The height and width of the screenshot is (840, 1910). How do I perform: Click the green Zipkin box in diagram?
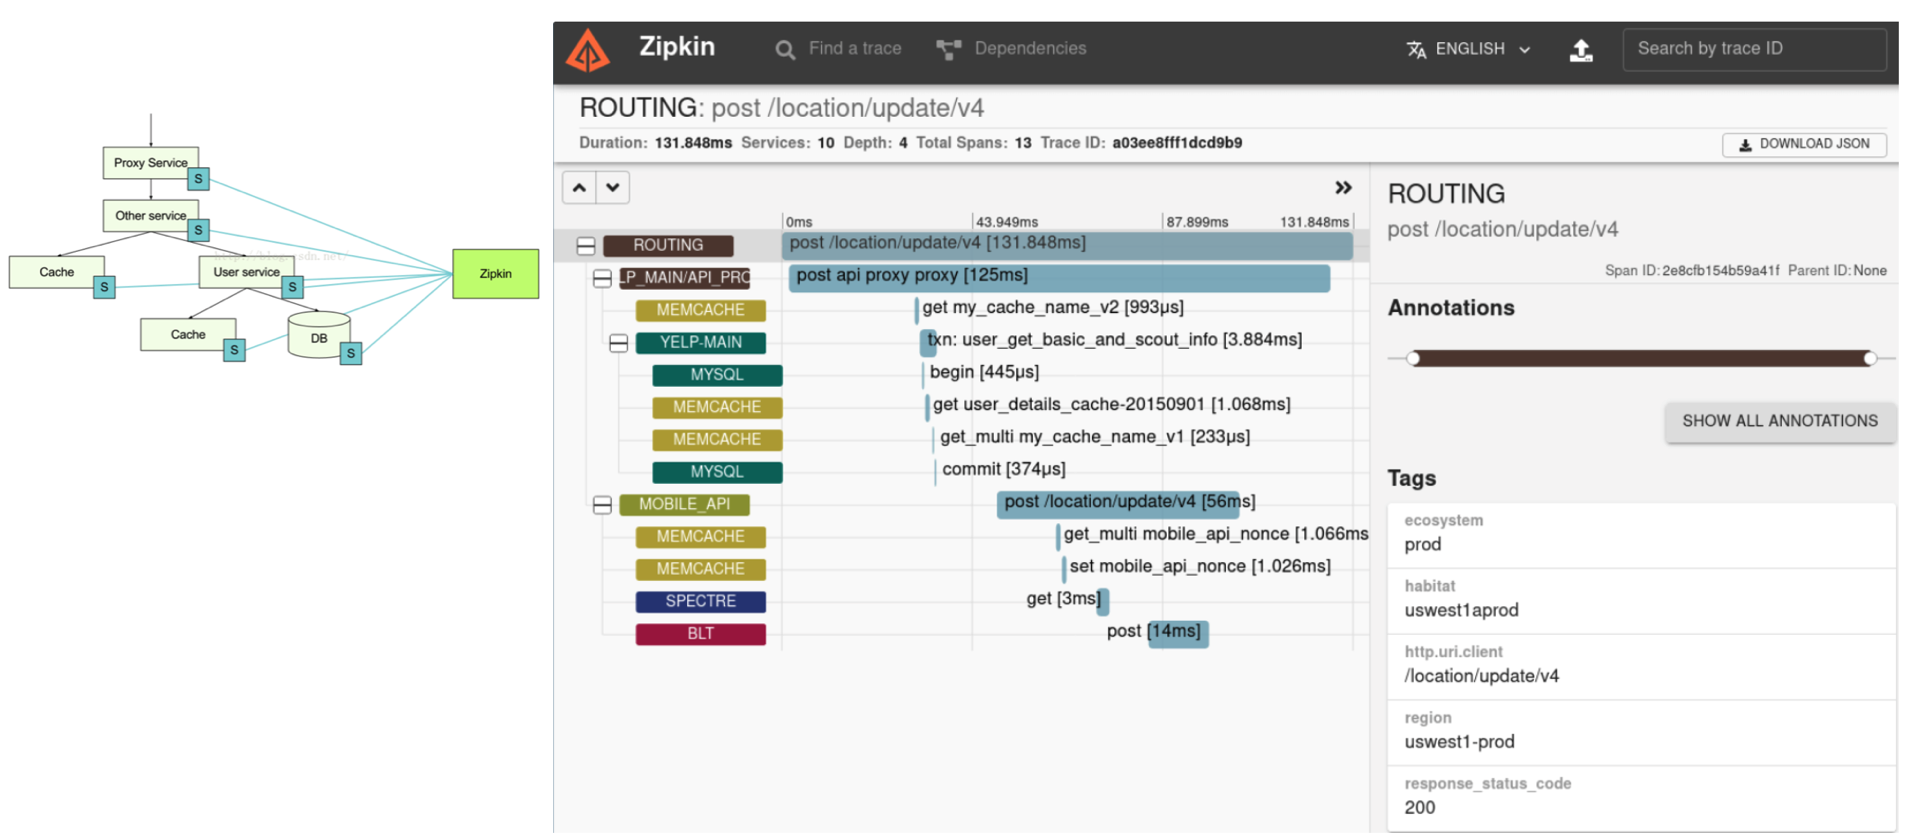pos(495,274)
